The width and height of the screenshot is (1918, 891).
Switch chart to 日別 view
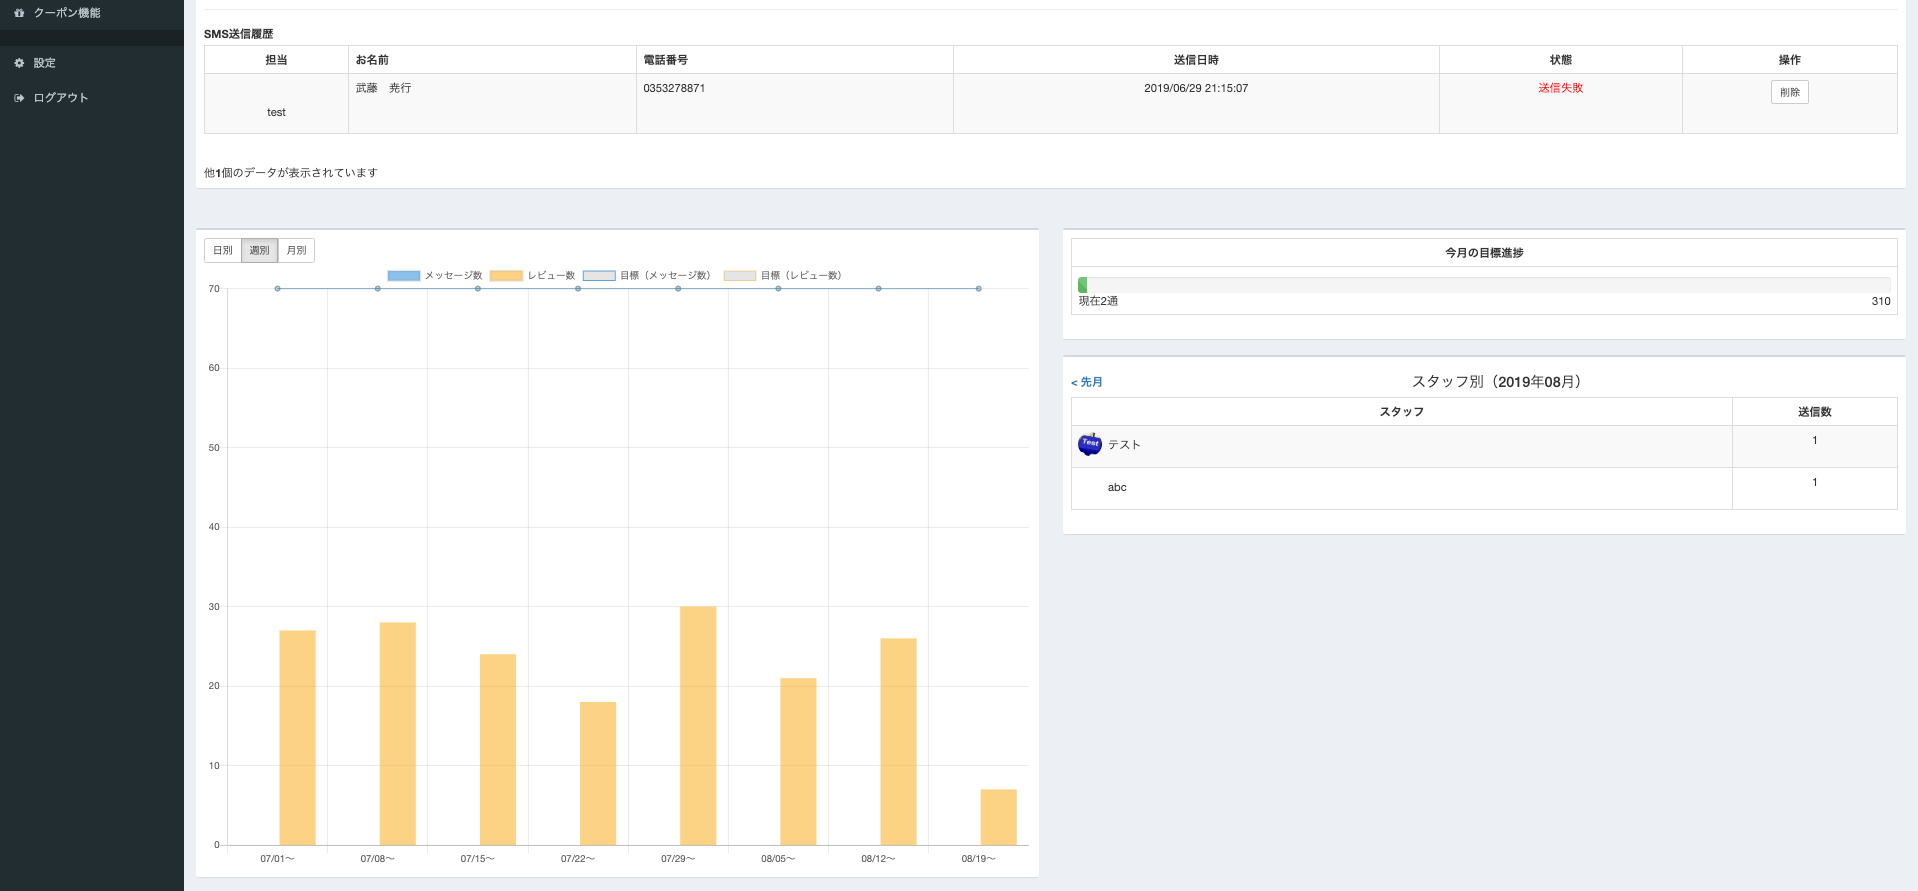tap(223, 250)
